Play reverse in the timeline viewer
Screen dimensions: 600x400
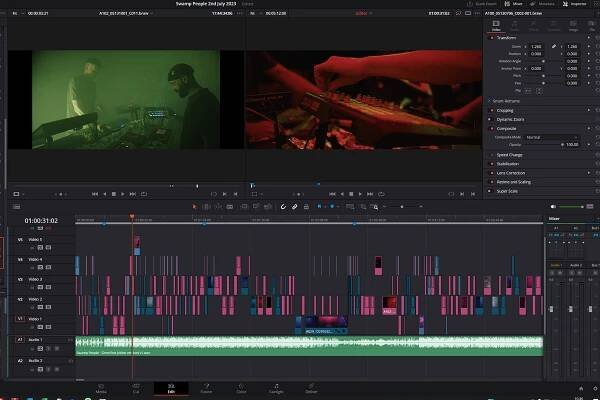pyautogui.click(x=342, y=194)
